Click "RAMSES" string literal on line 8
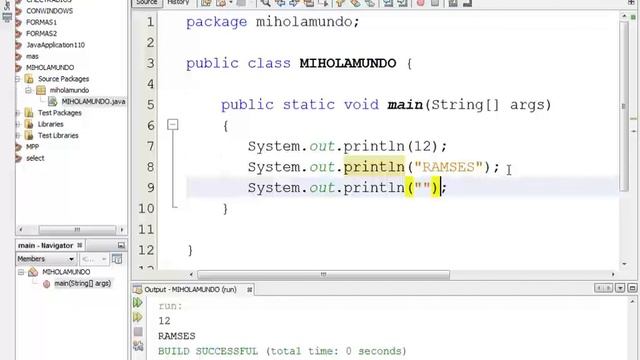This screenshot has height=360, width=640. click(449, 167)
